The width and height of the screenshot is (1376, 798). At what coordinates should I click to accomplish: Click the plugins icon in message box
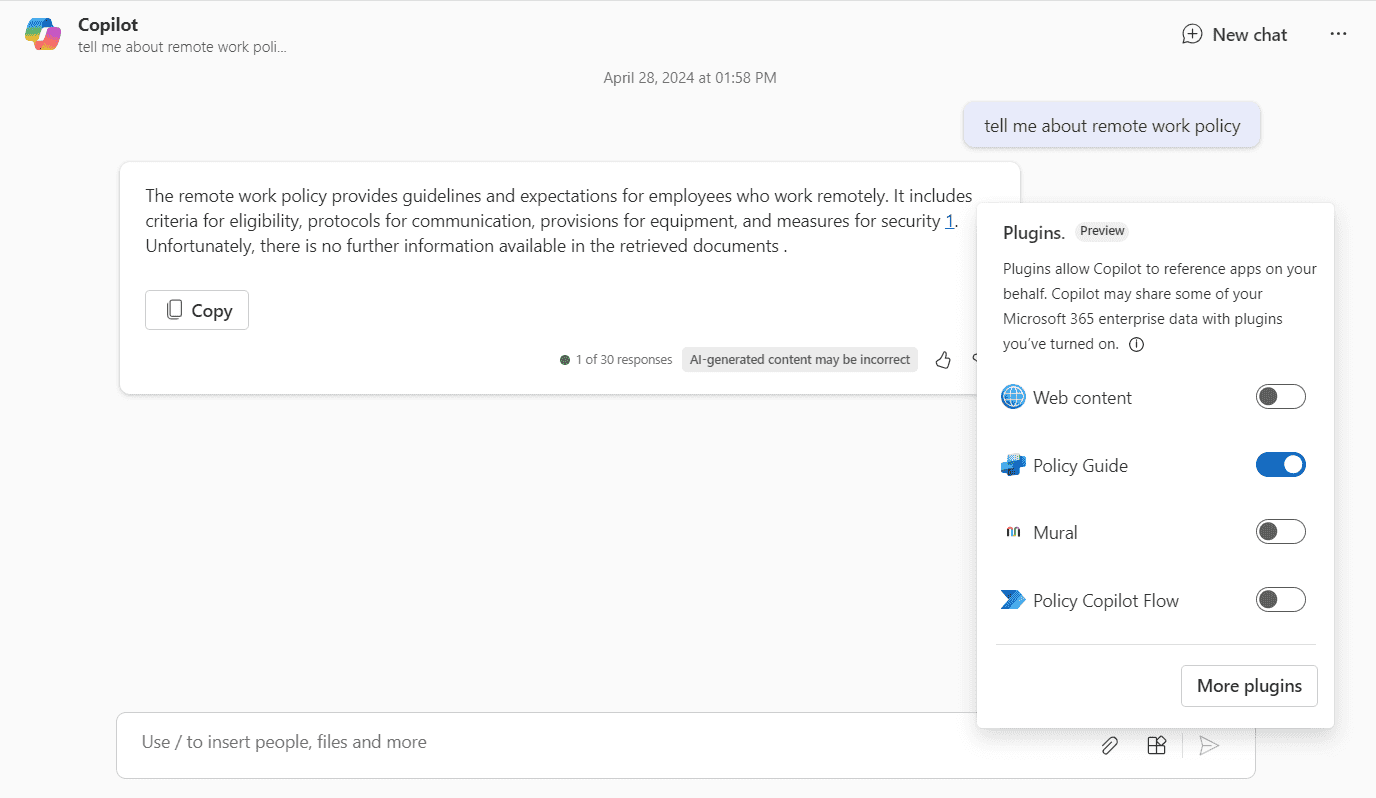point(1156,745)
